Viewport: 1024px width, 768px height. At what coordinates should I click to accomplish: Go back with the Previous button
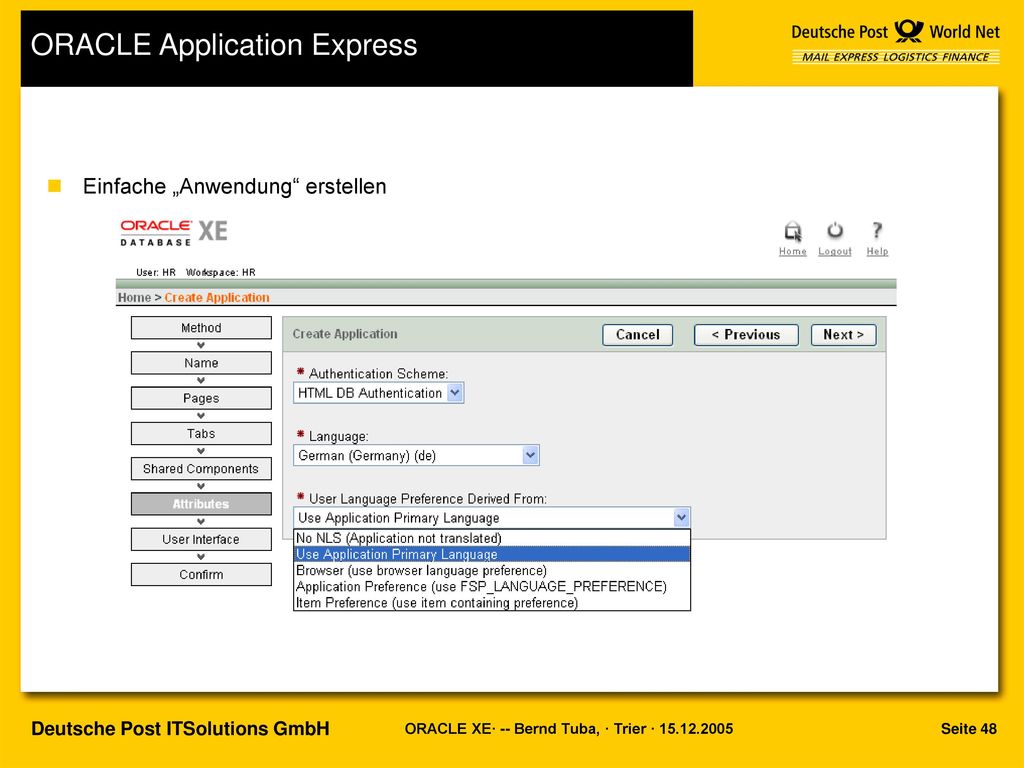tap(746, 335)
